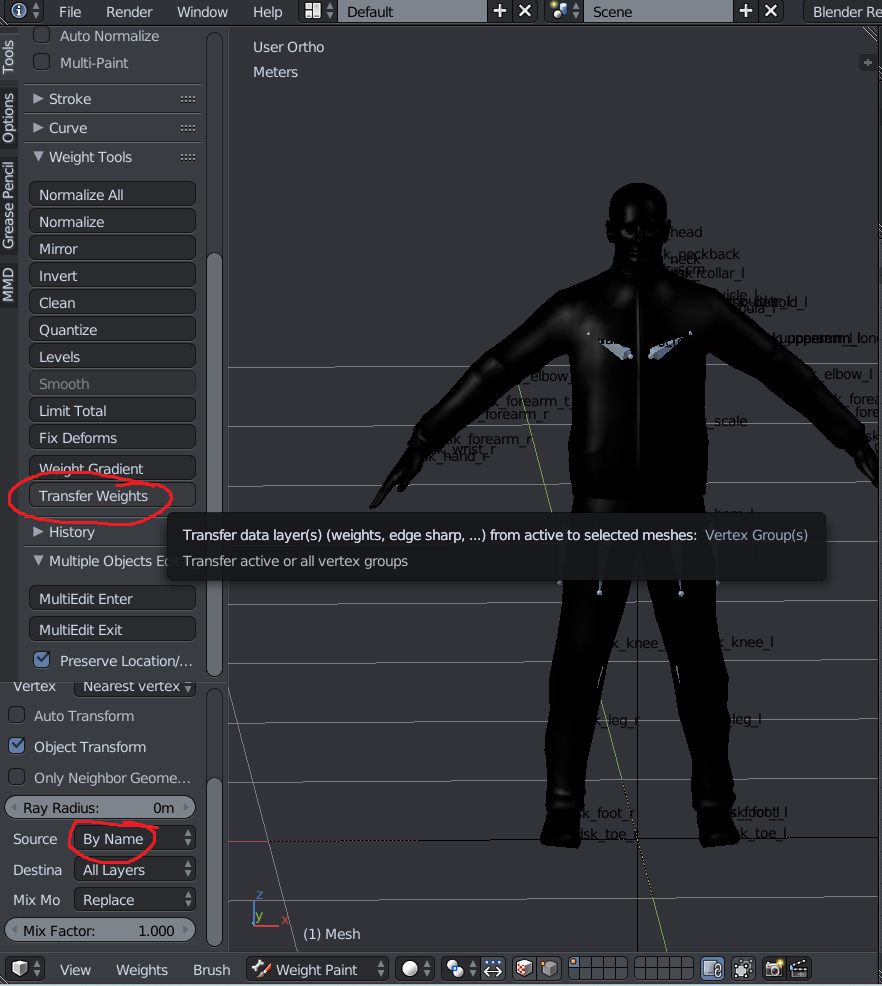This screenshot has width=882, height=986.
Task: Select the first scene layer box
Action: pyautogui.click(x=574, y=963)
